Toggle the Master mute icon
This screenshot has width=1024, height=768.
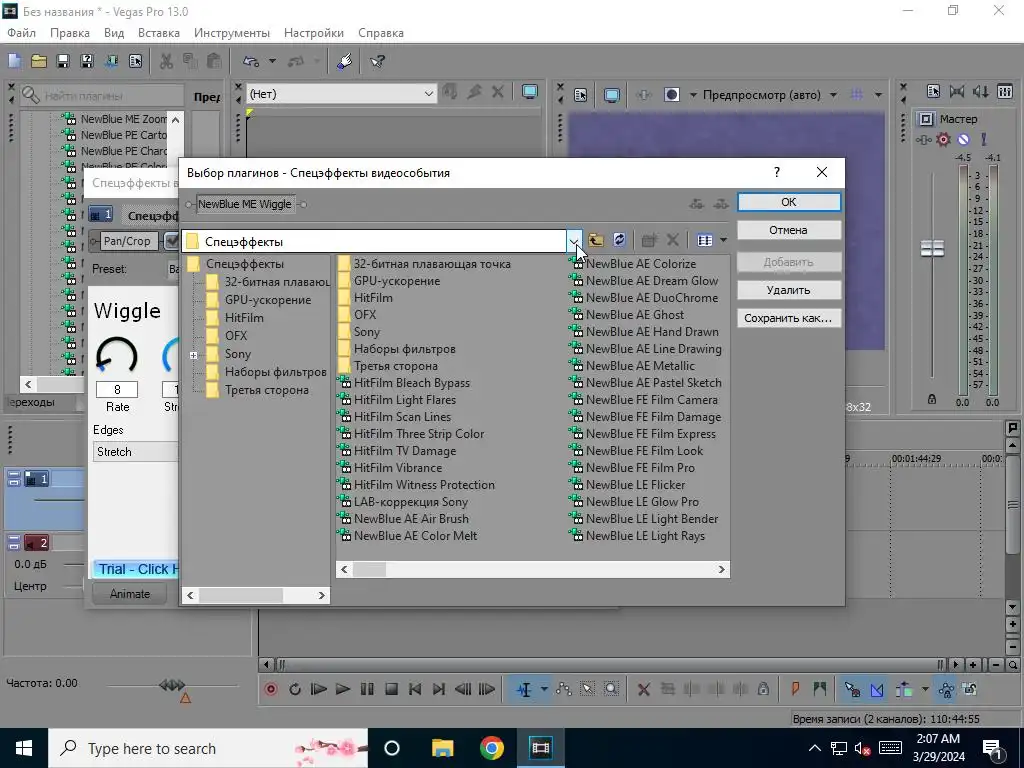963,139
